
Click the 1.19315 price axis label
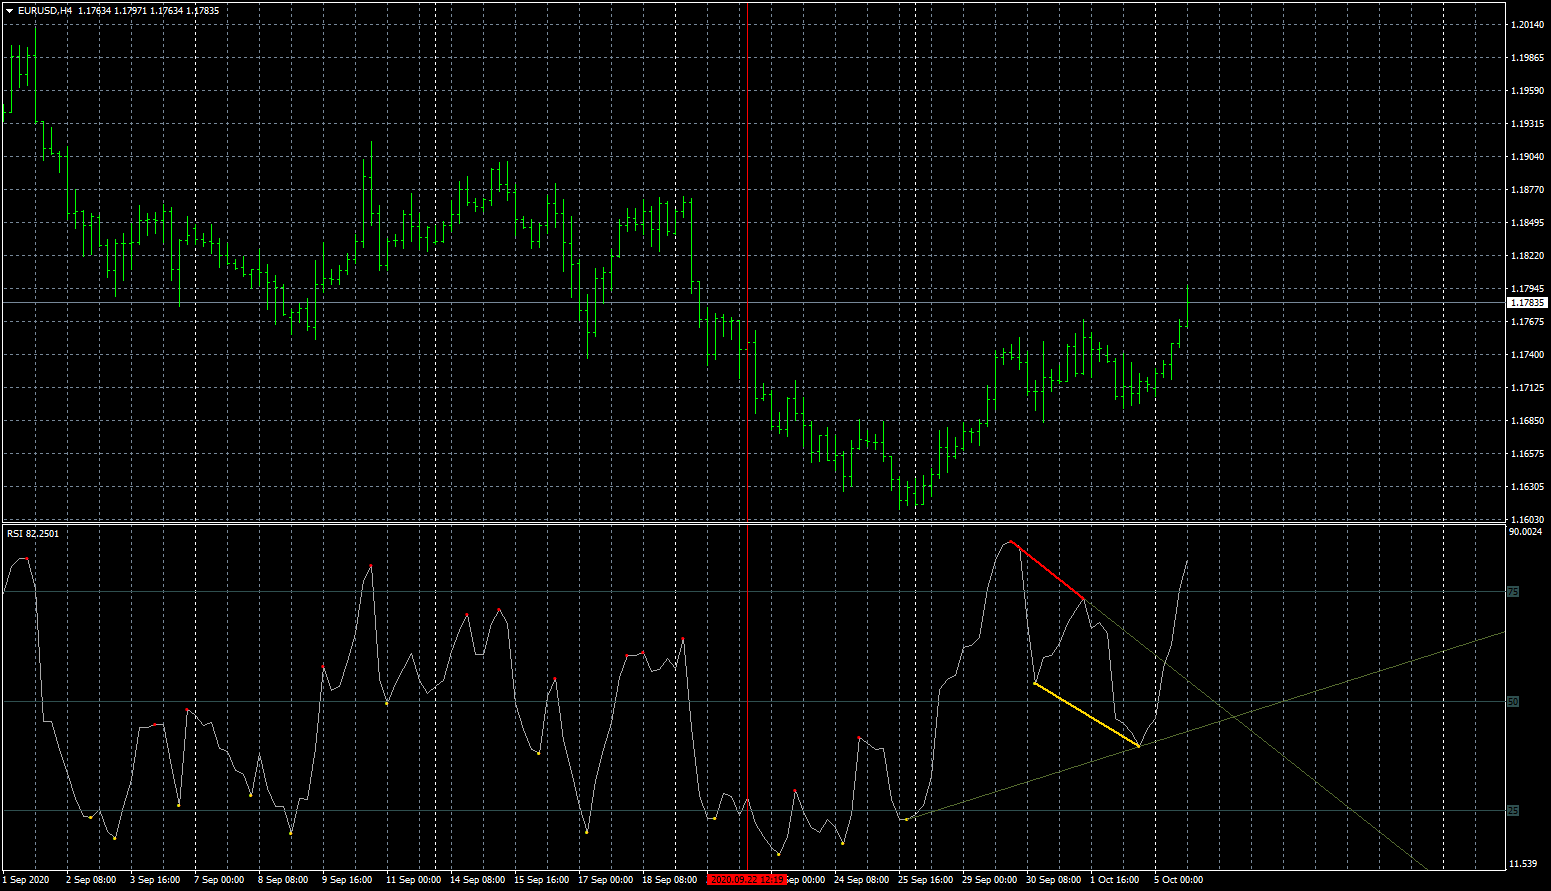1526,124
